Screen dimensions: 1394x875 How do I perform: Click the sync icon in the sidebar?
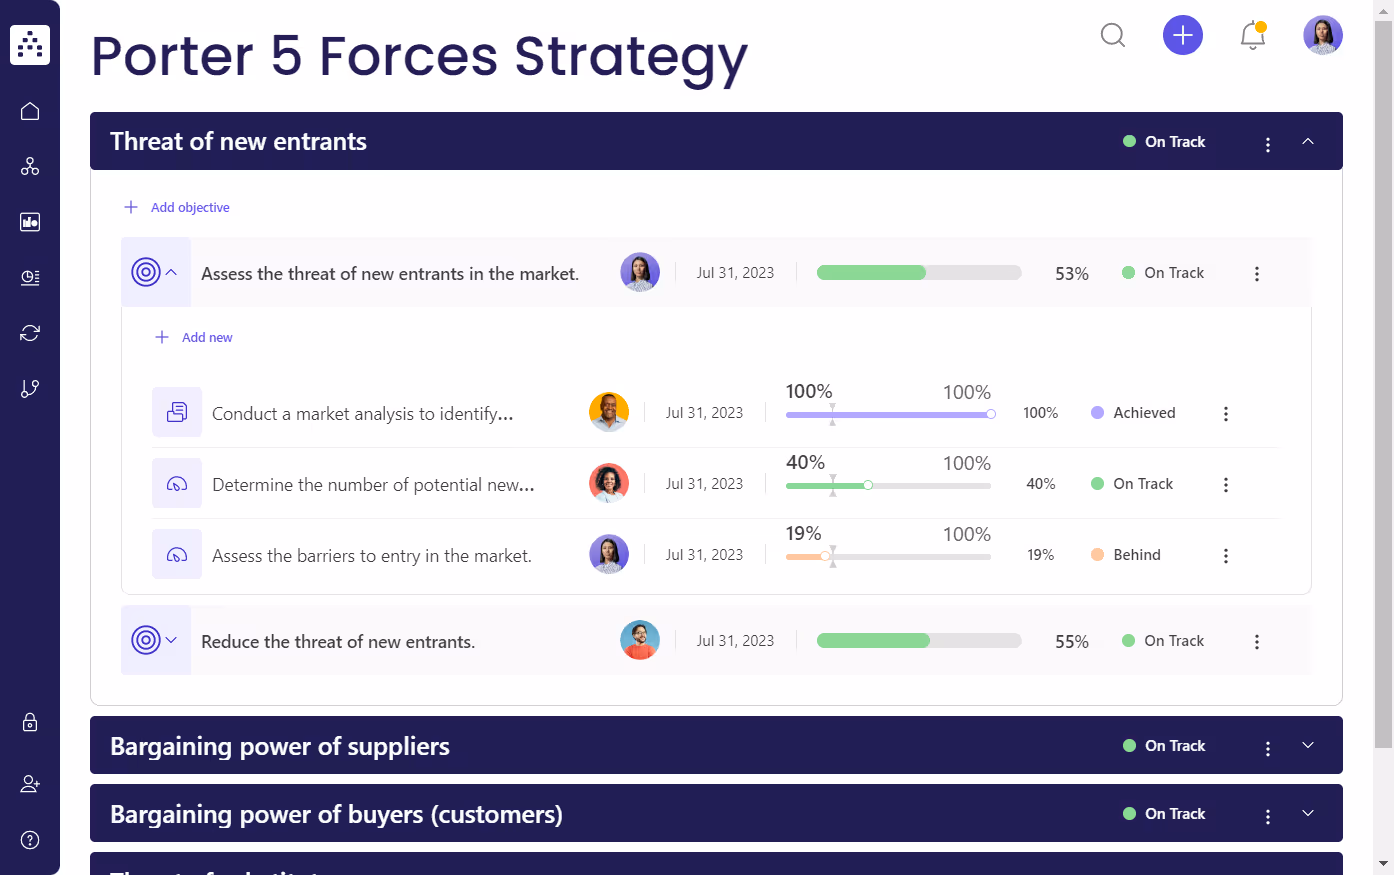[30, 332]
